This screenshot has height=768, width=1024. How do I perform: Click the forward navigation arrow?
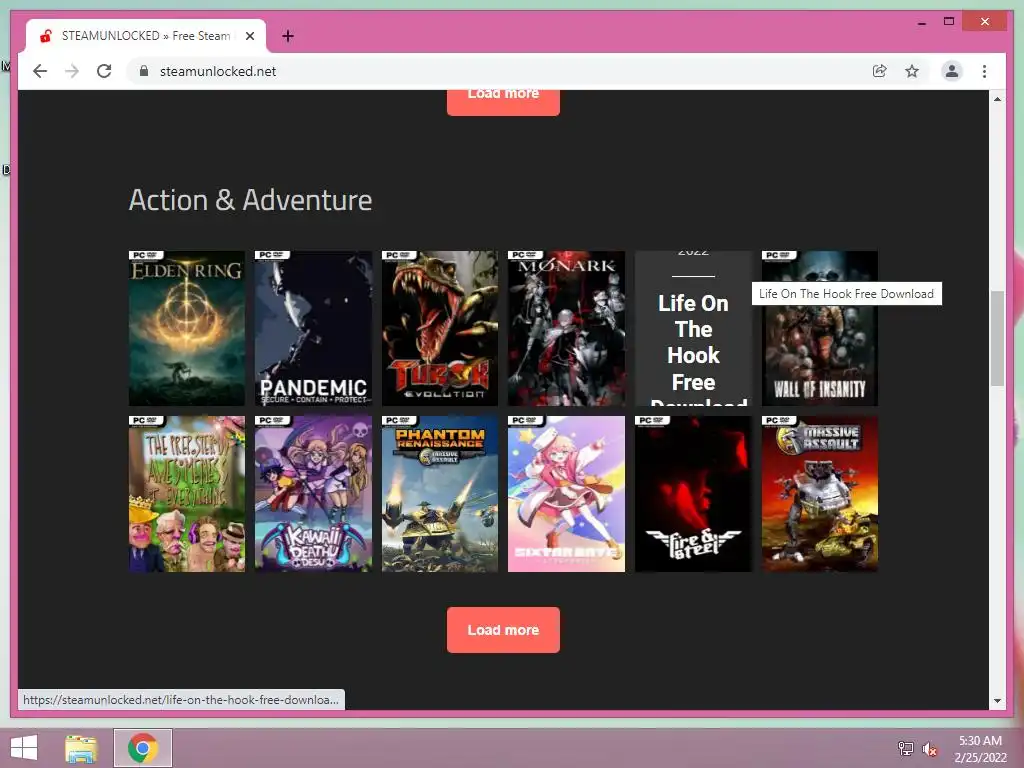coord(72,71)
